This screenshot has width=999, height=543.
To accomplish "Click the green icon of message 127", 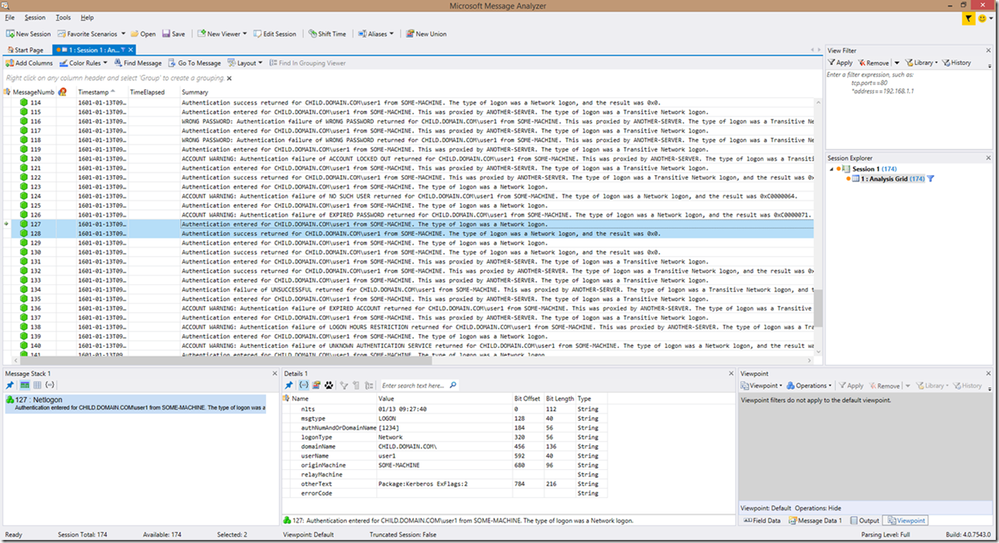I will coord(24,224).
